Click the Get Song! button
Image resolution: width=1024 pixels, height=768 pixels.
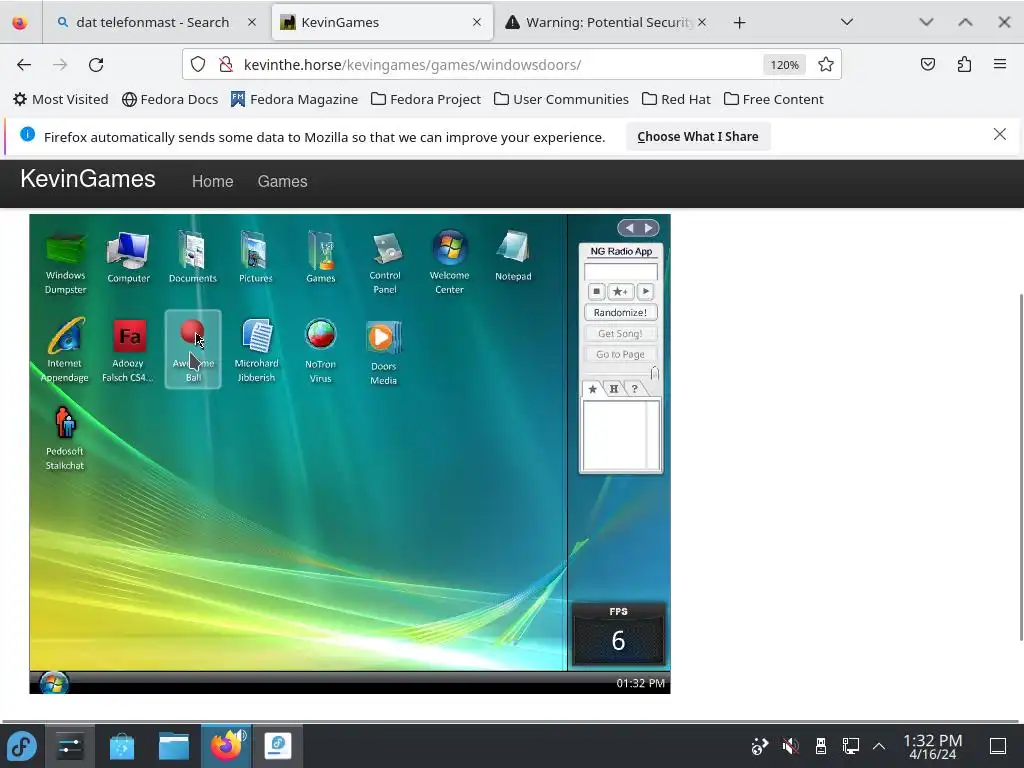(x=620, y=333)
